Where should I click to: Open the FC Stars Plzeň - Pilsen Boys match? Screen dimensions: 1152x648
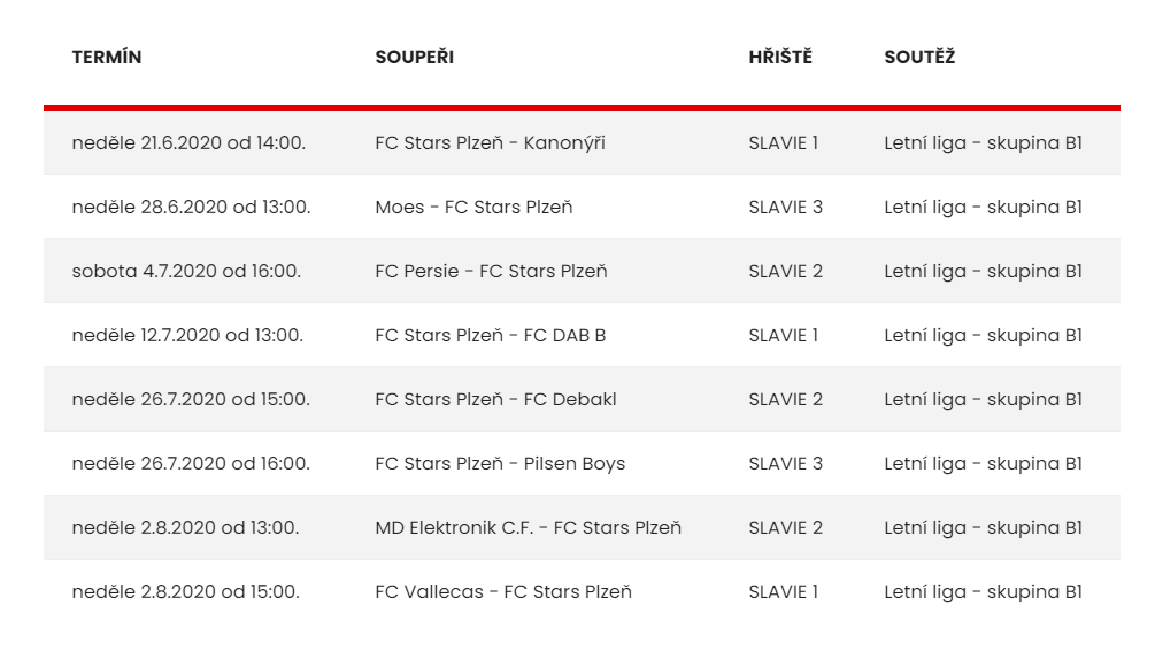click(x=500, y=464)
